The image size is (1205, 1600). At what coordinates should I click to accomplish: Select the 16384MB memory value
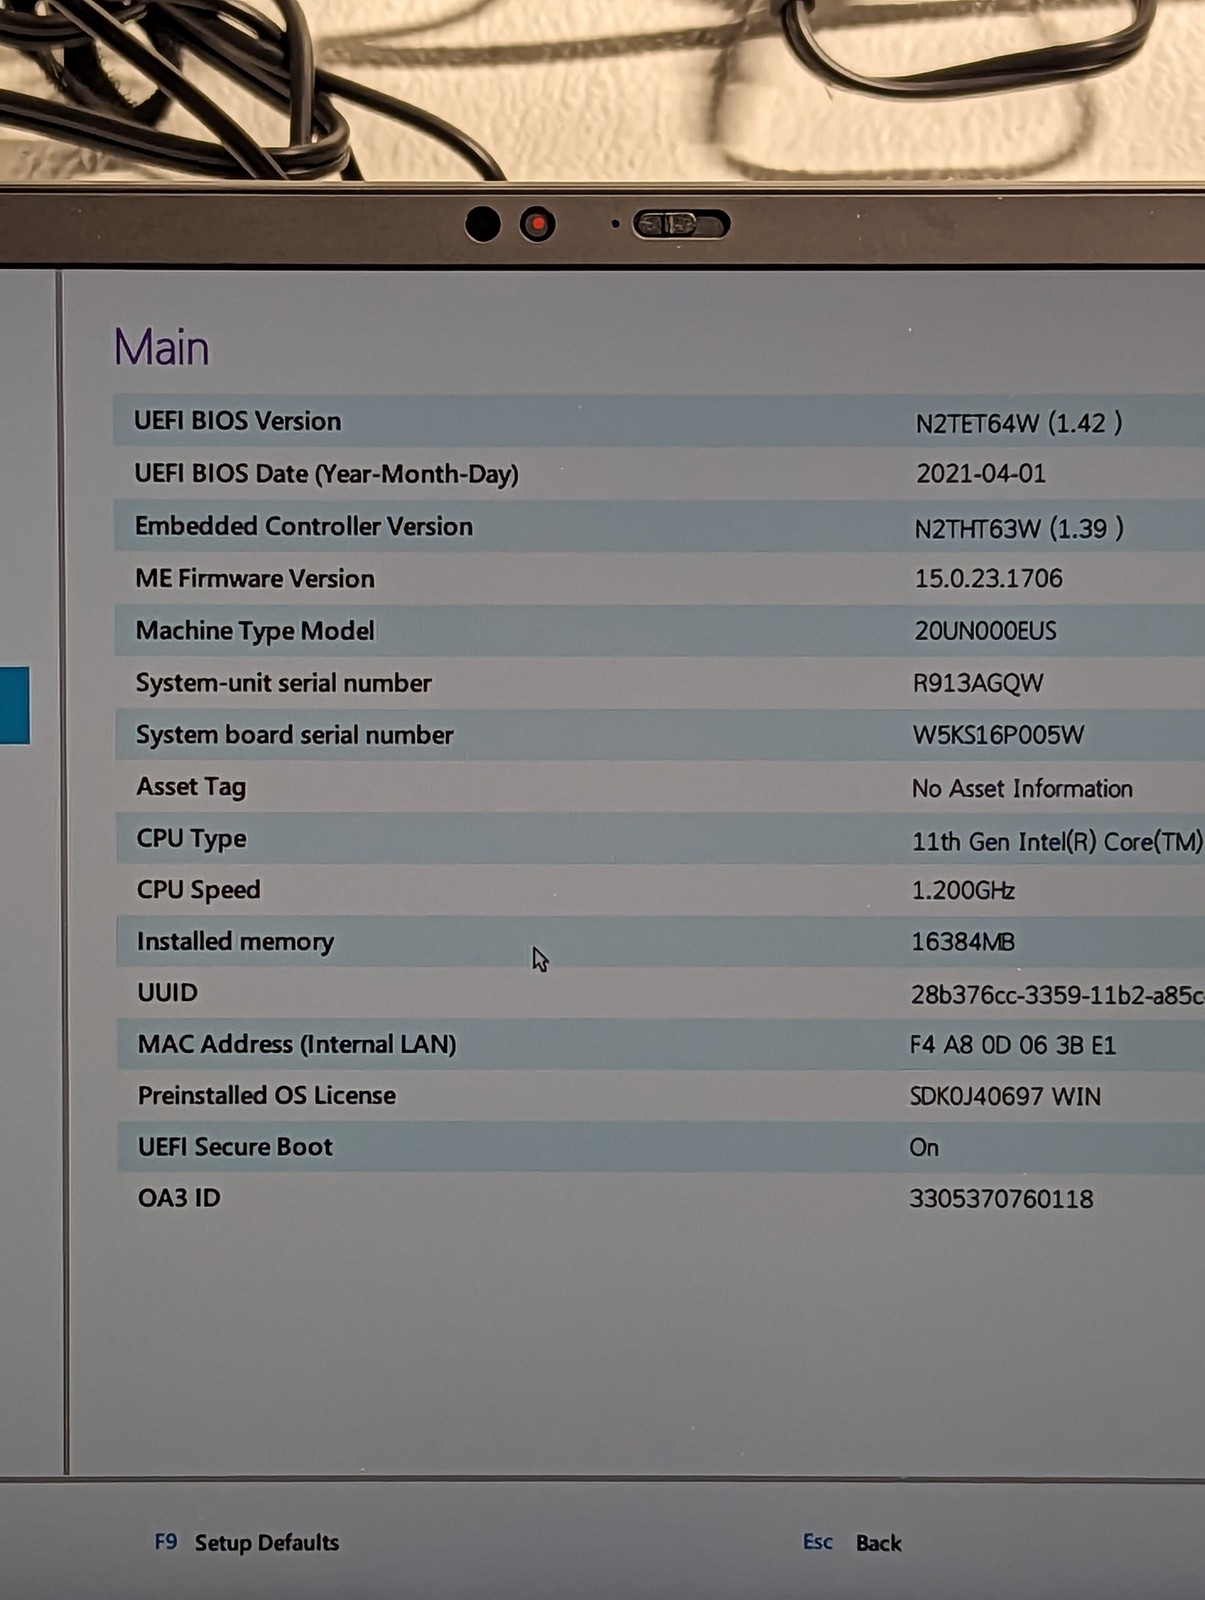[x=963, y=942]
